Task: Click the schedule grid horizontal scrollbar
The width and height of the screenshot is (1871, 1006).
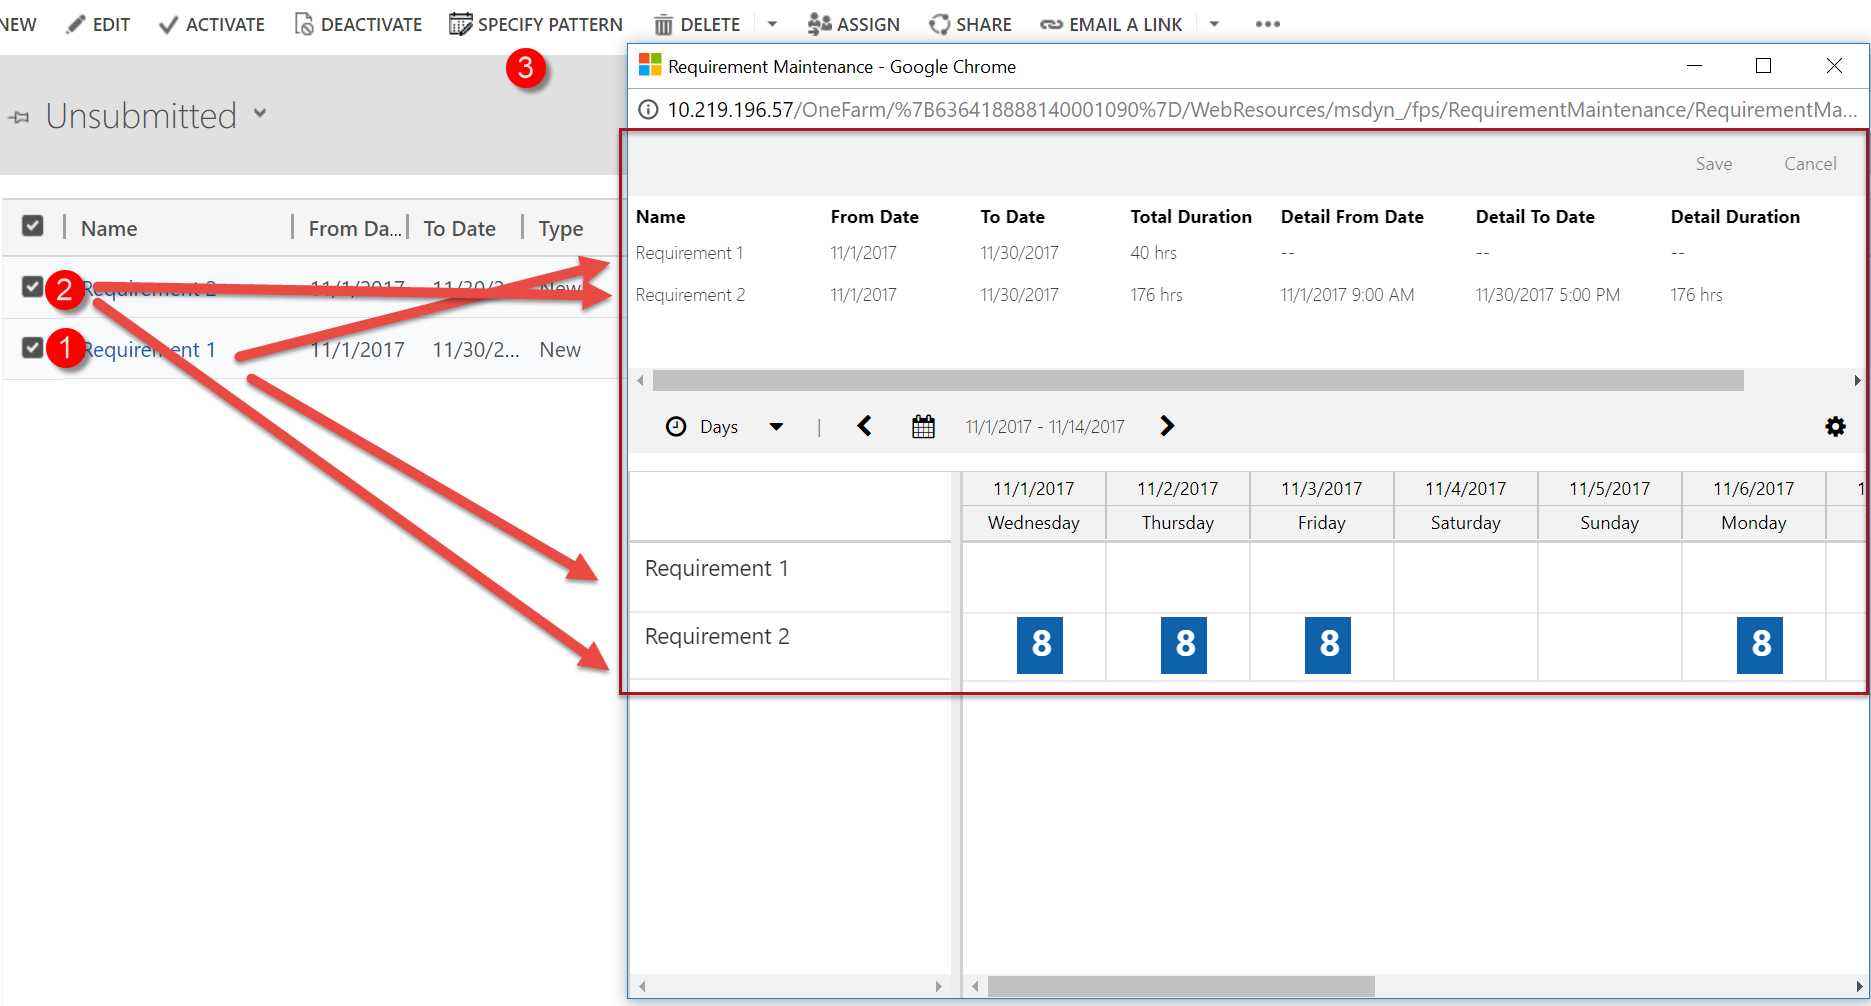Action: 1180,987
